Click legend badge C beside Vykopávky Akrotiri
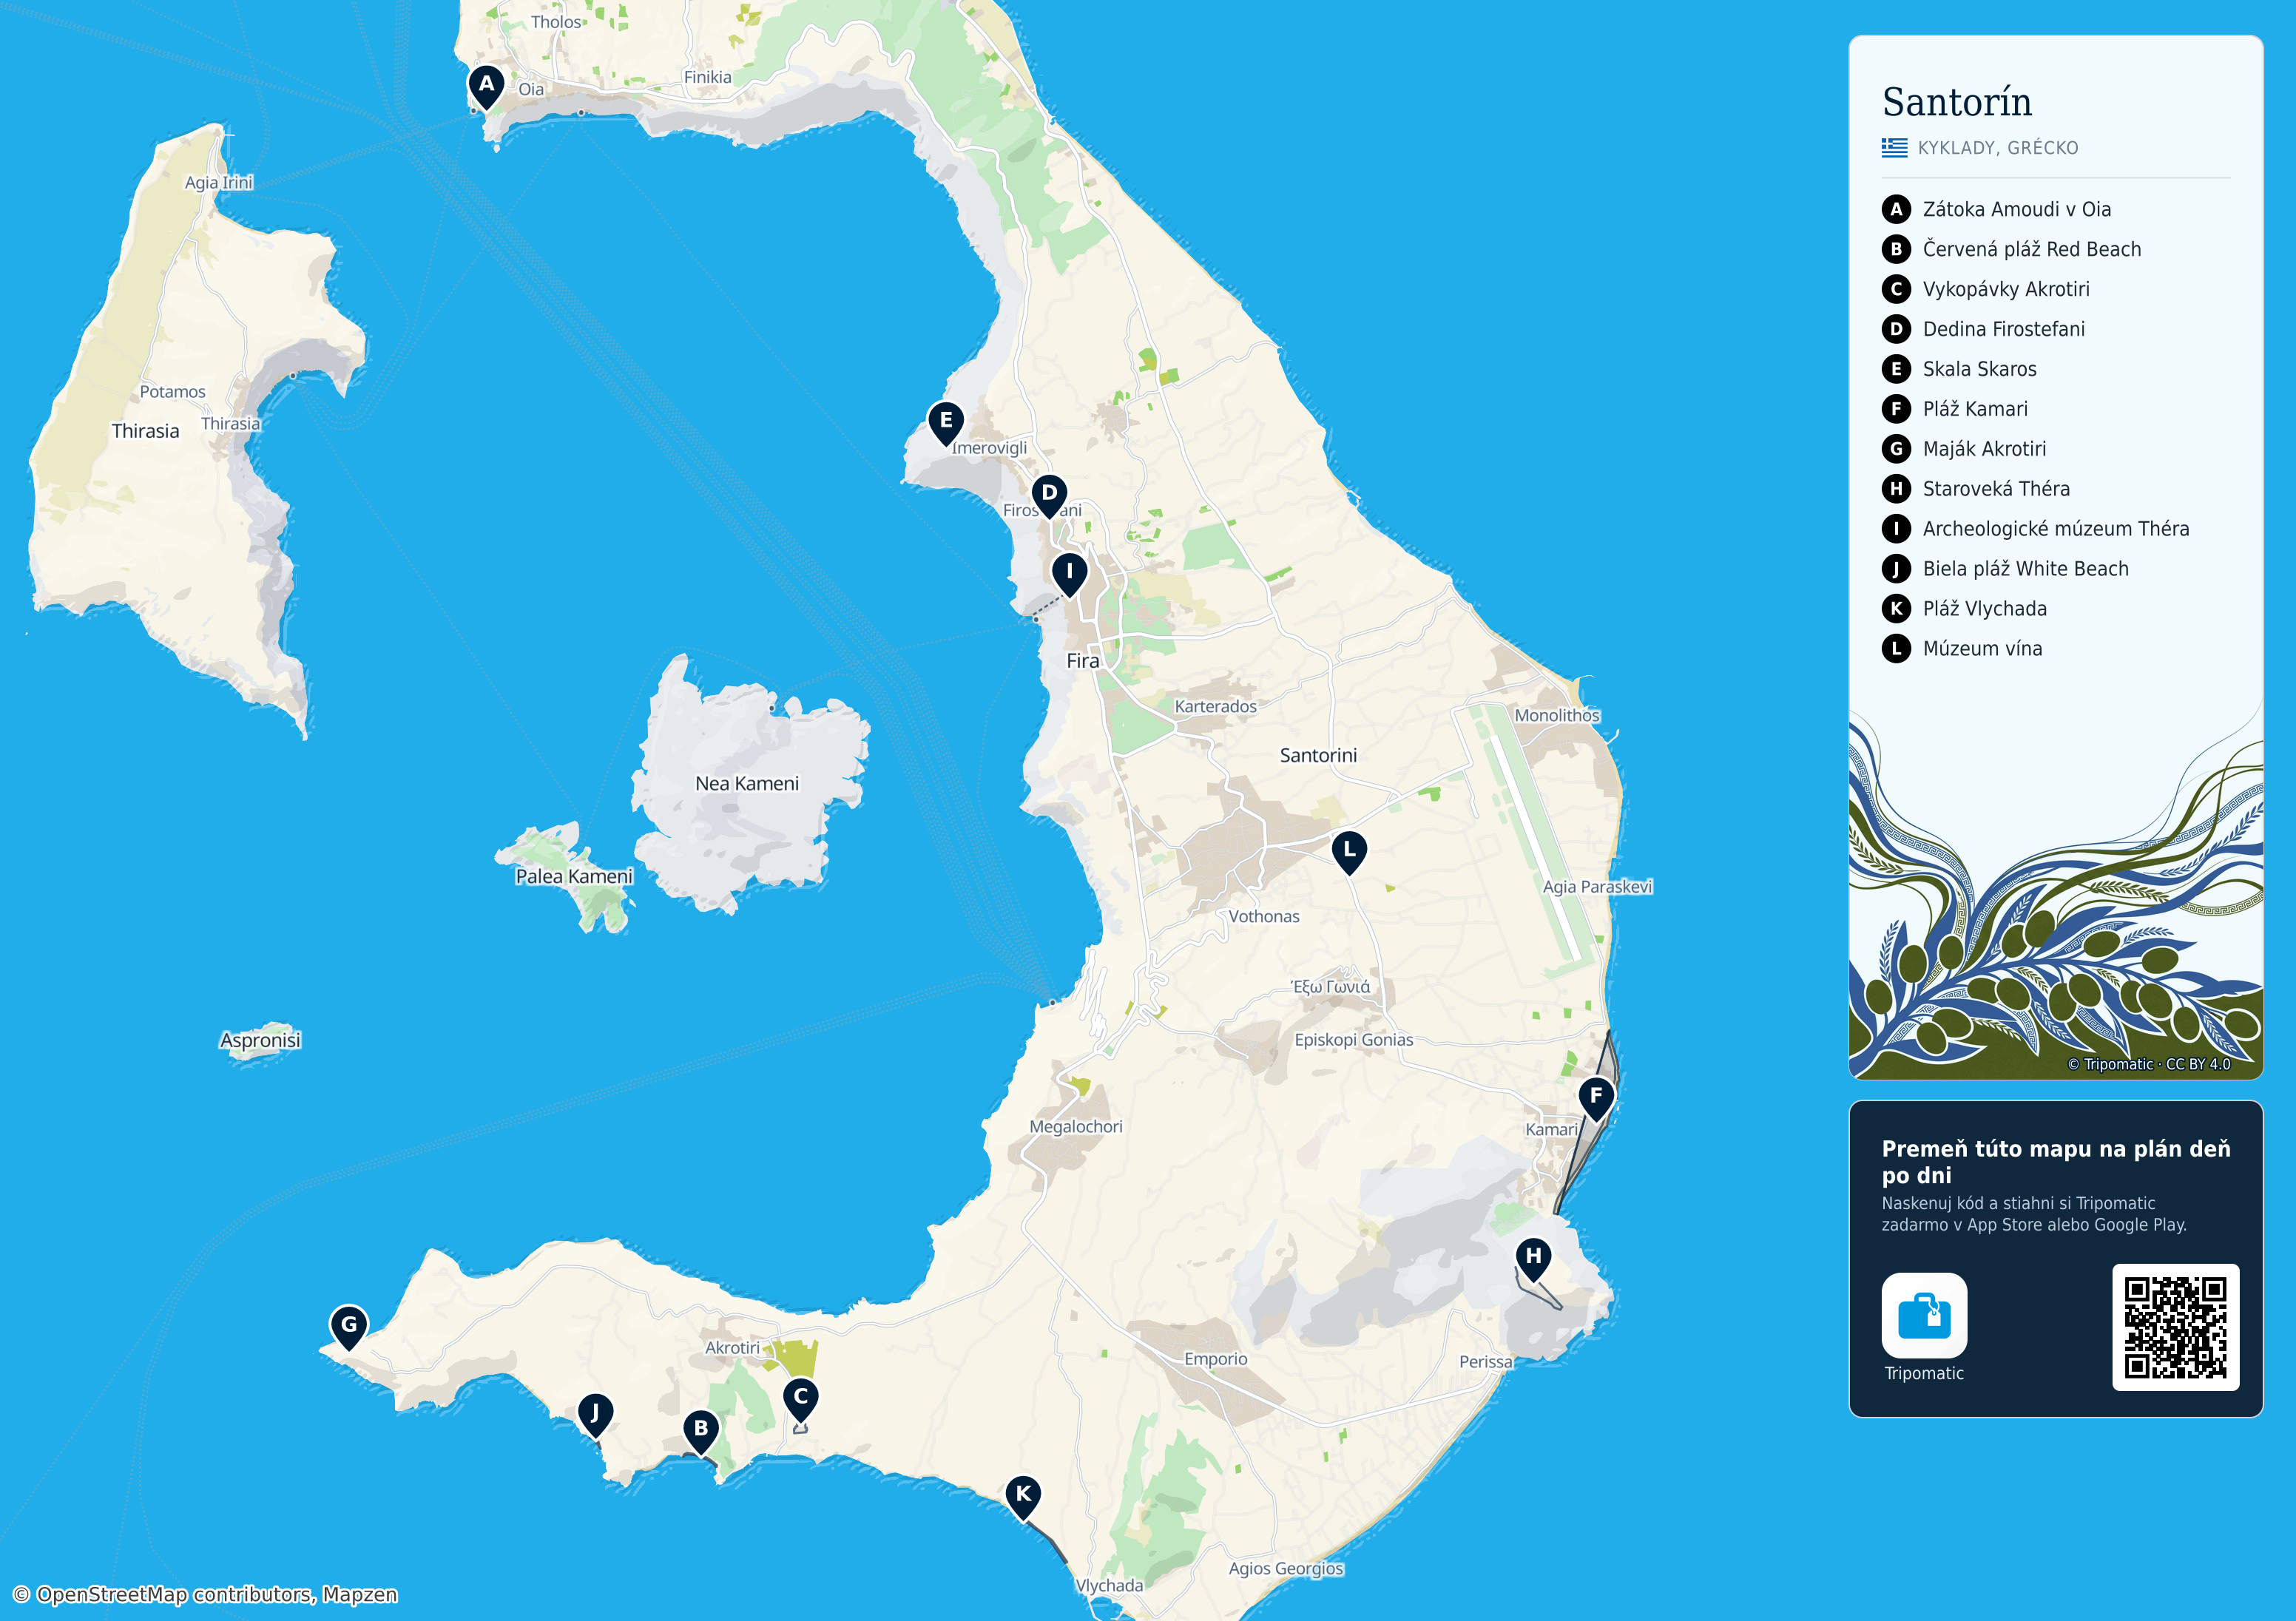Image resolution: width=2296 pixels, height=1621 pixels. [x=1896, y=289]
